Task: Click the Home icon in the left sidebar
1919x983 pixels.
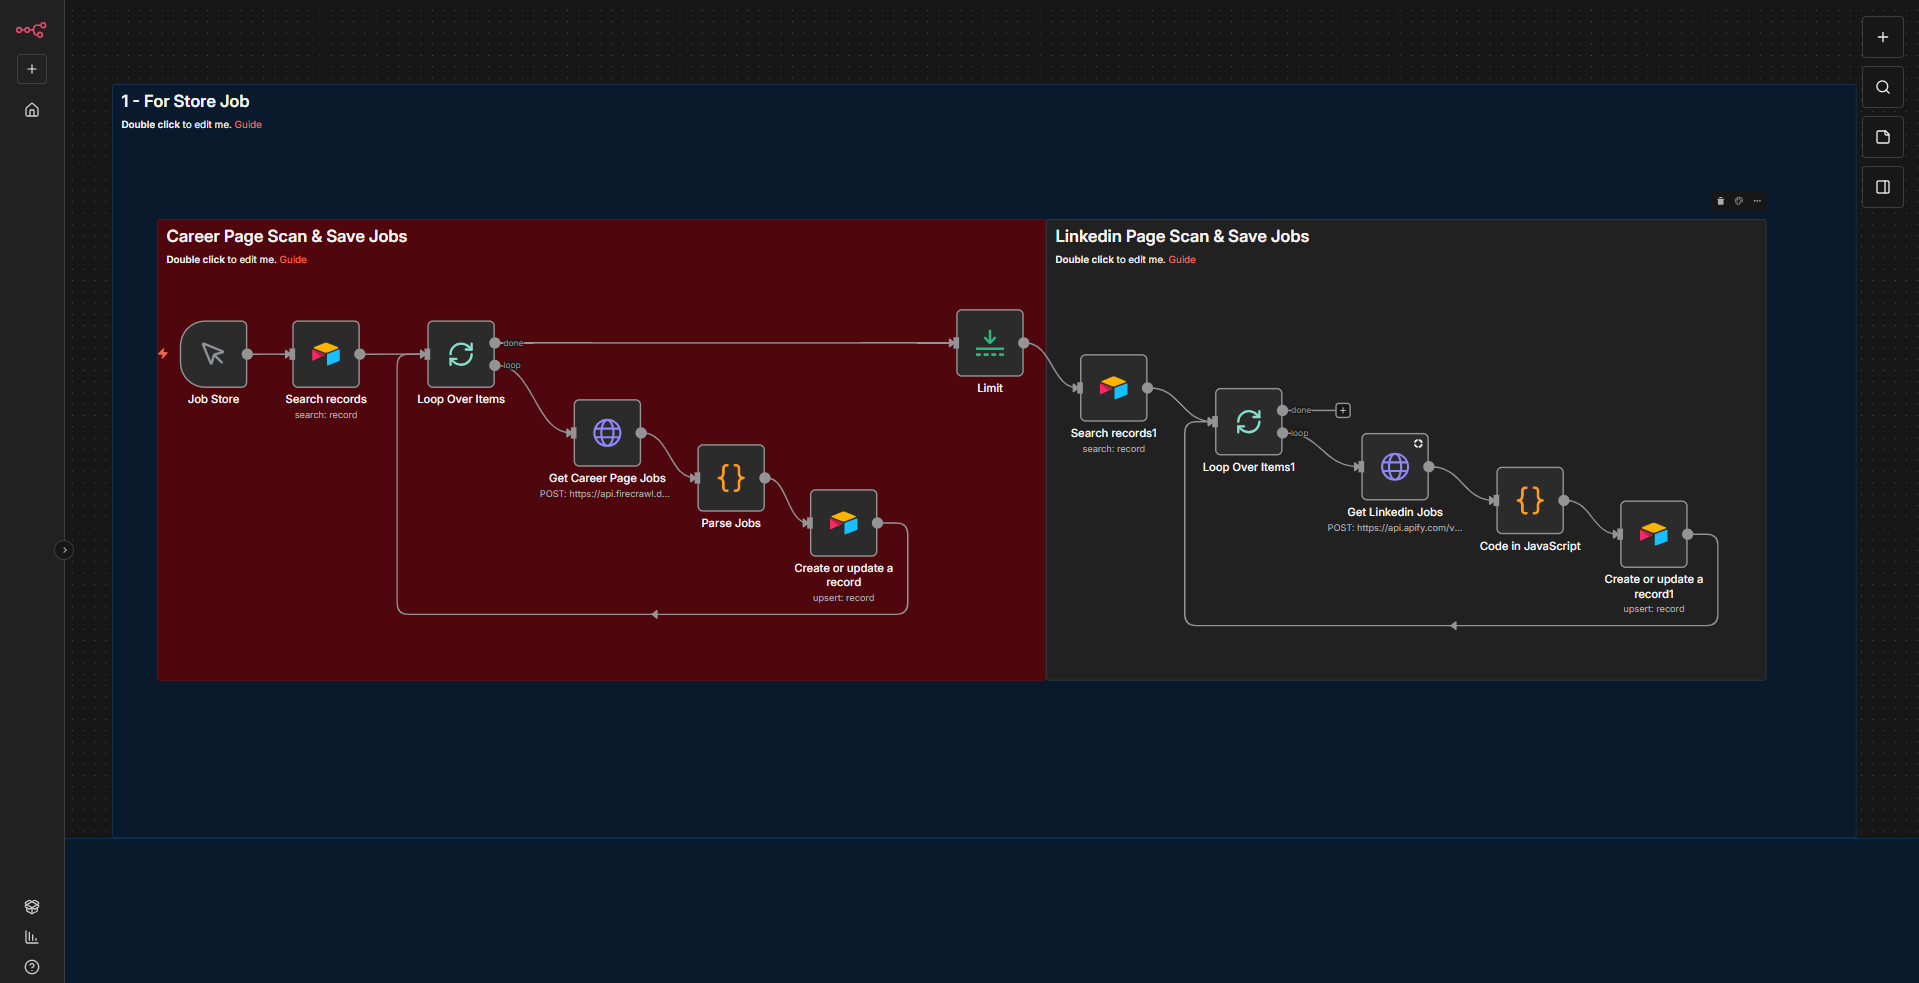Action: [31, 110]
